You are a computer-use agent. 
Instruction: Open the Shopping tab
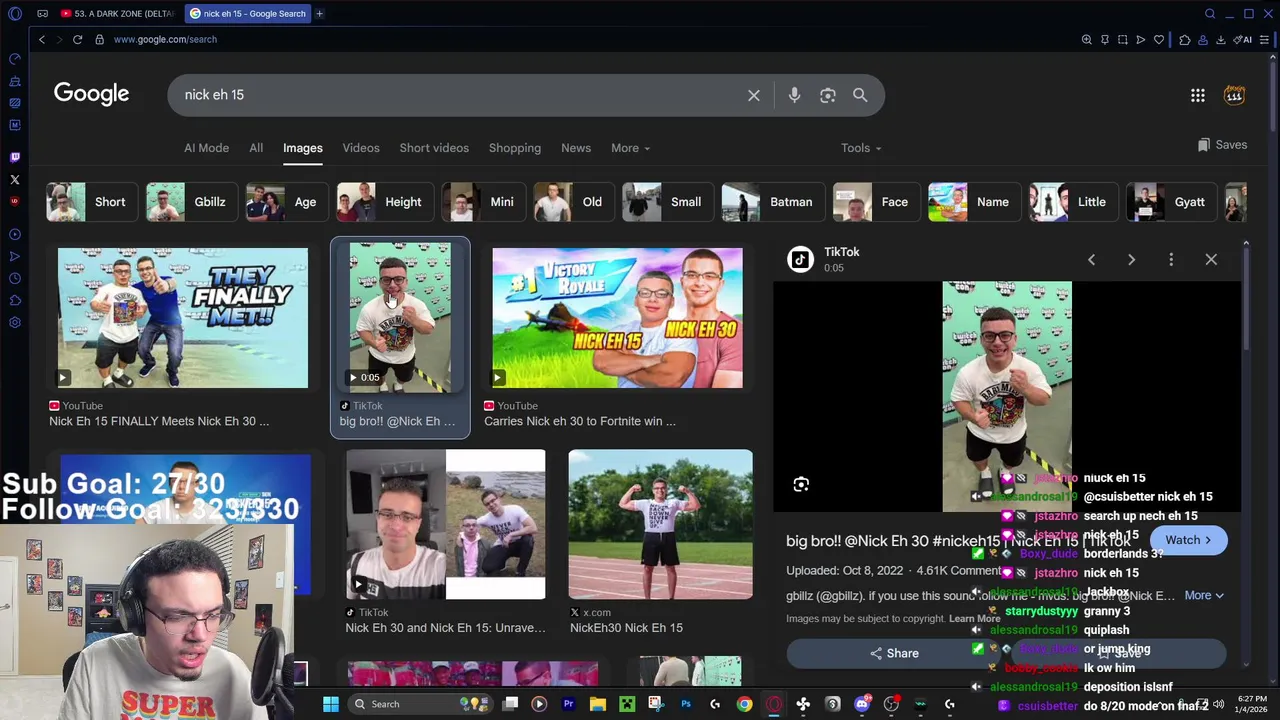tap(515, 148)
